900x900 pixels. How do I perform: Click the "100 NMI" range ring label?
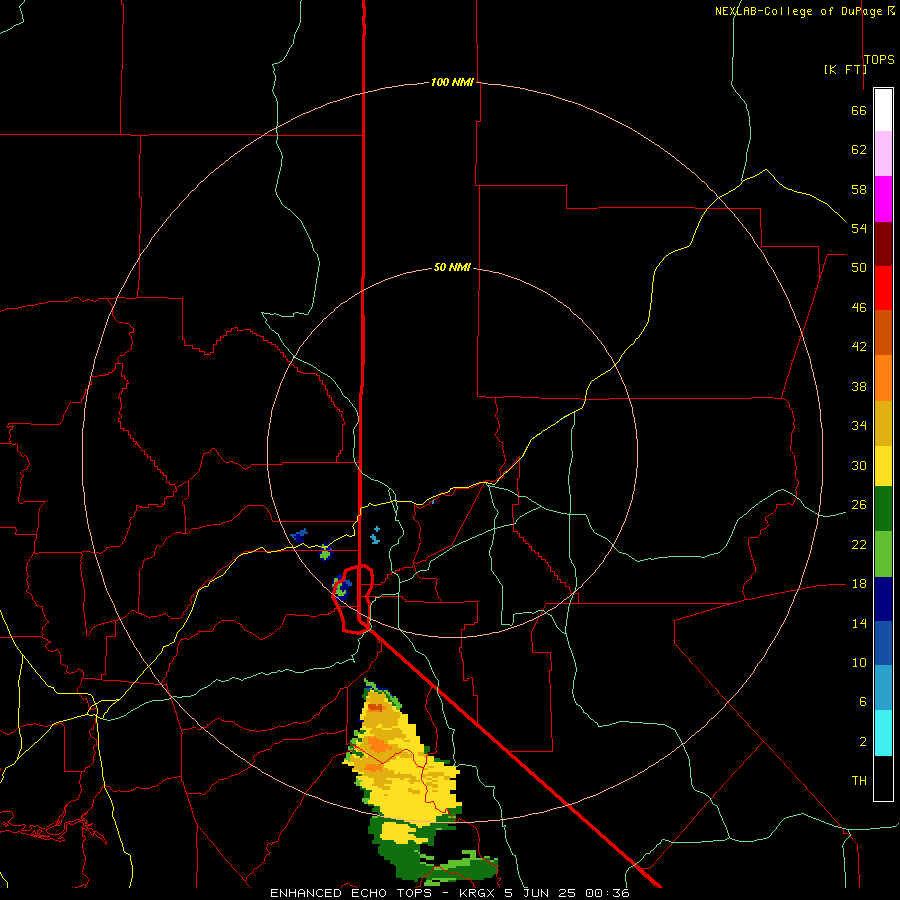click(452, 83)
